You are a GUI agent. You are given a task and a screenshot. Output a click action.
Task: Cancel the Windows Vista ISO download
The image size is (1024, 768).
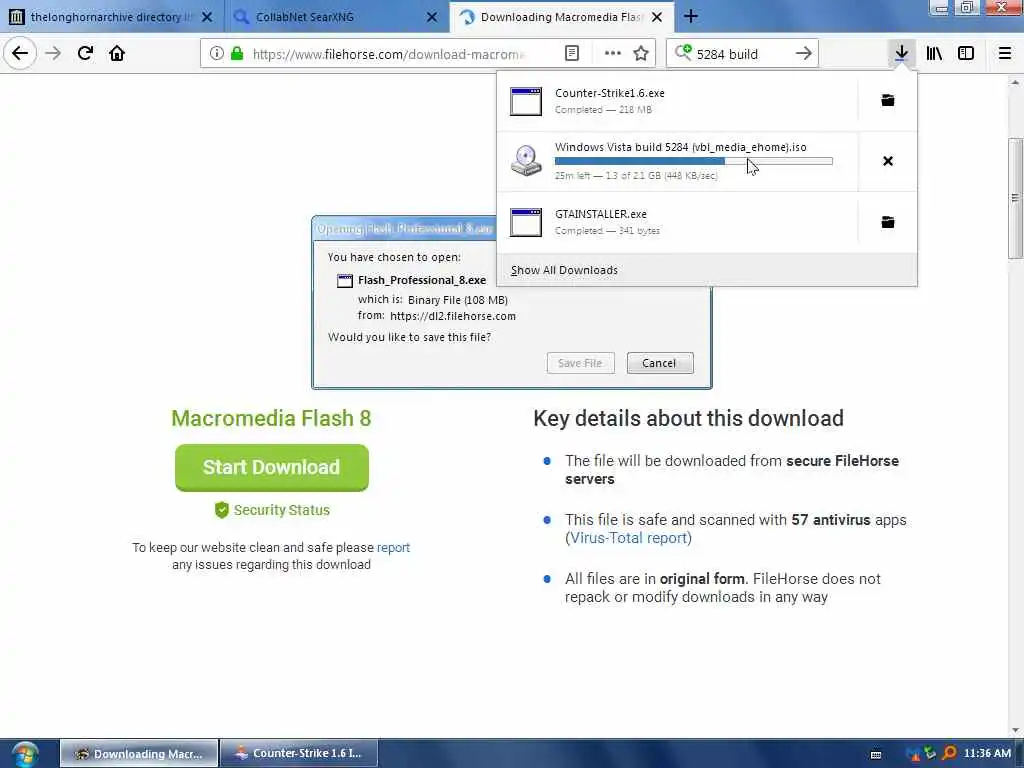point(888,161)
